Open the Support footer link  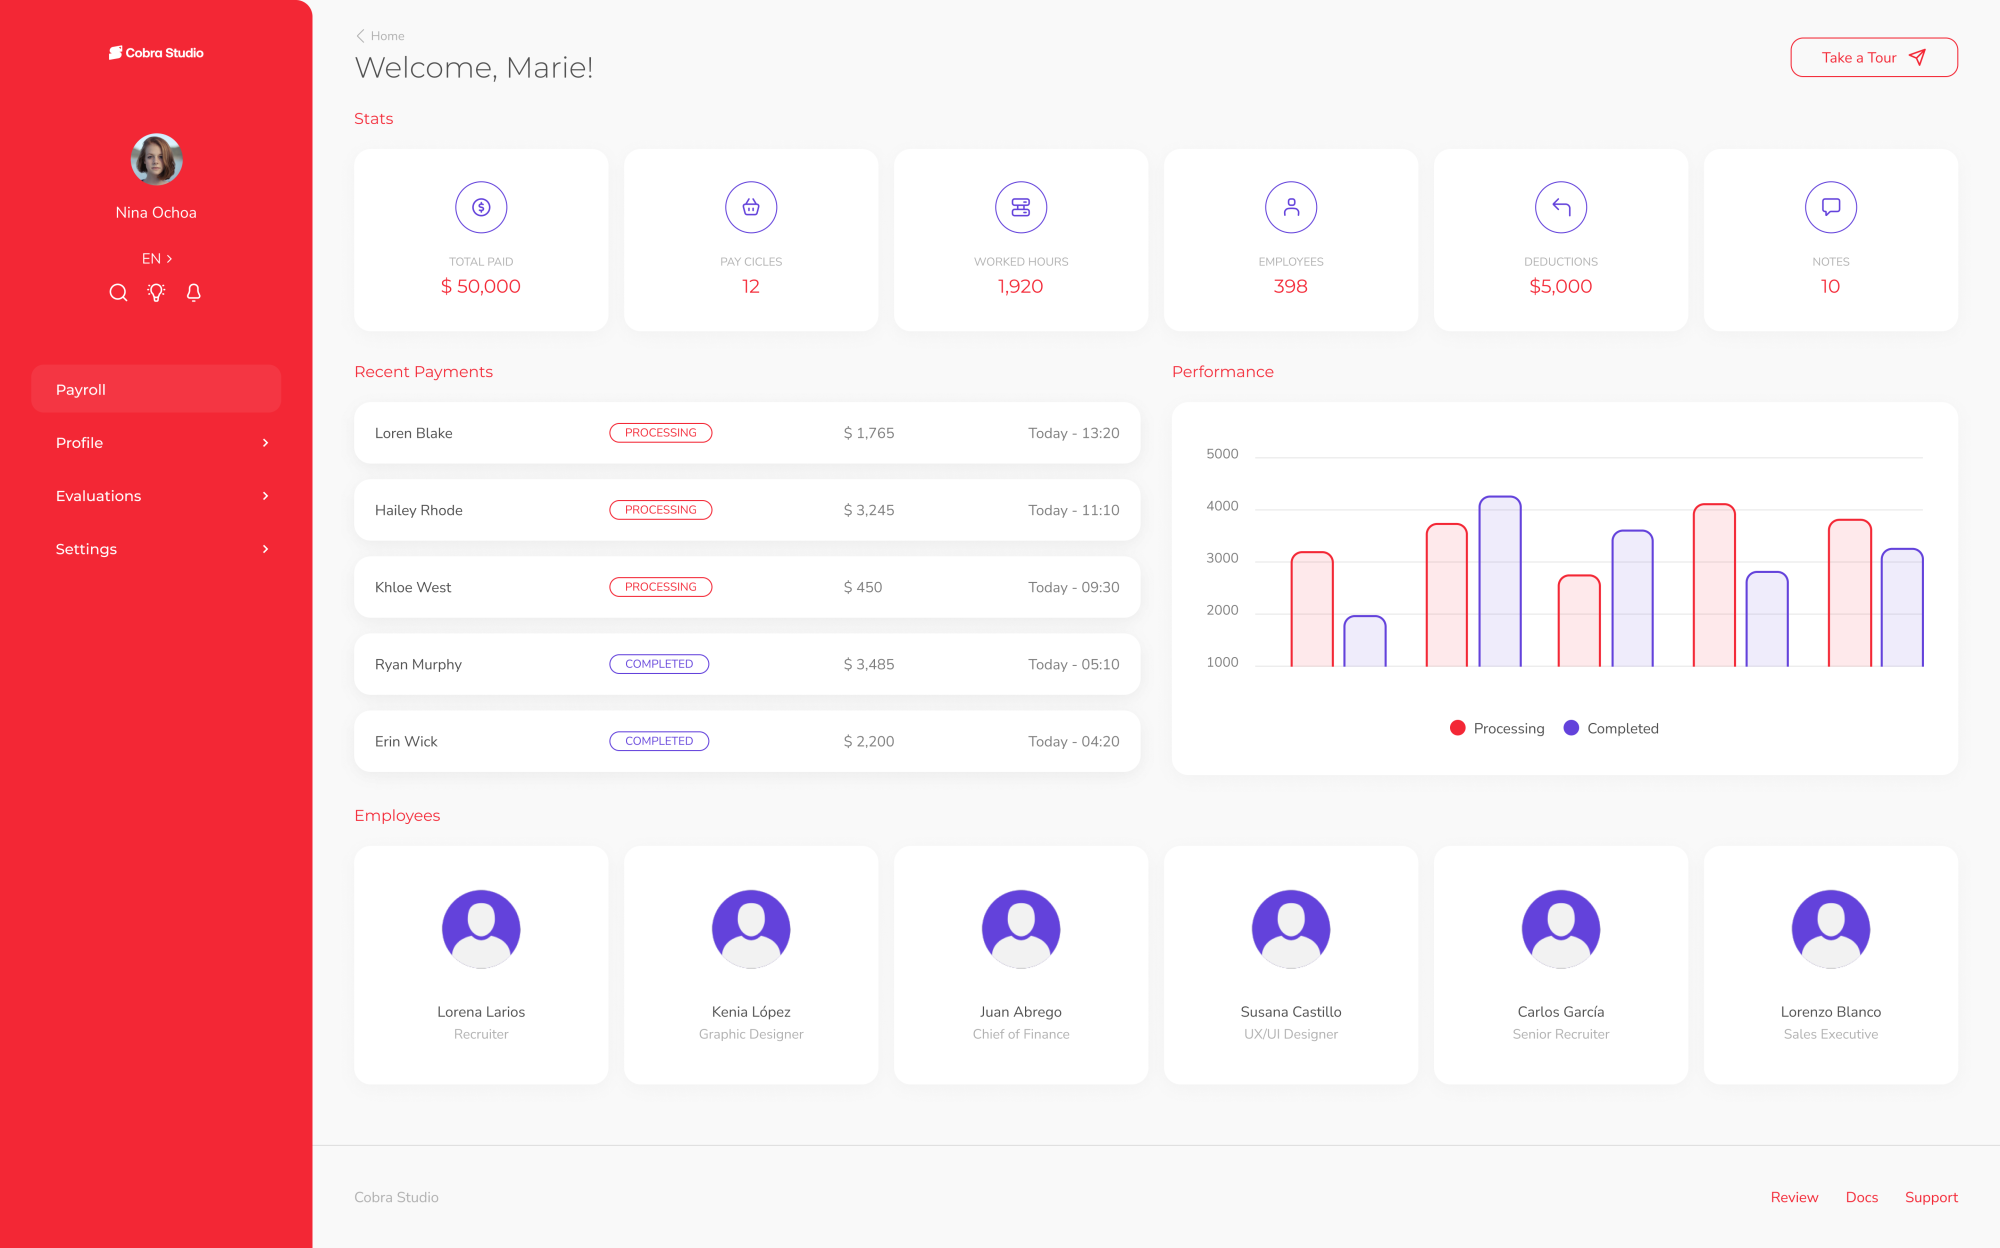tap(1931, 1197)
